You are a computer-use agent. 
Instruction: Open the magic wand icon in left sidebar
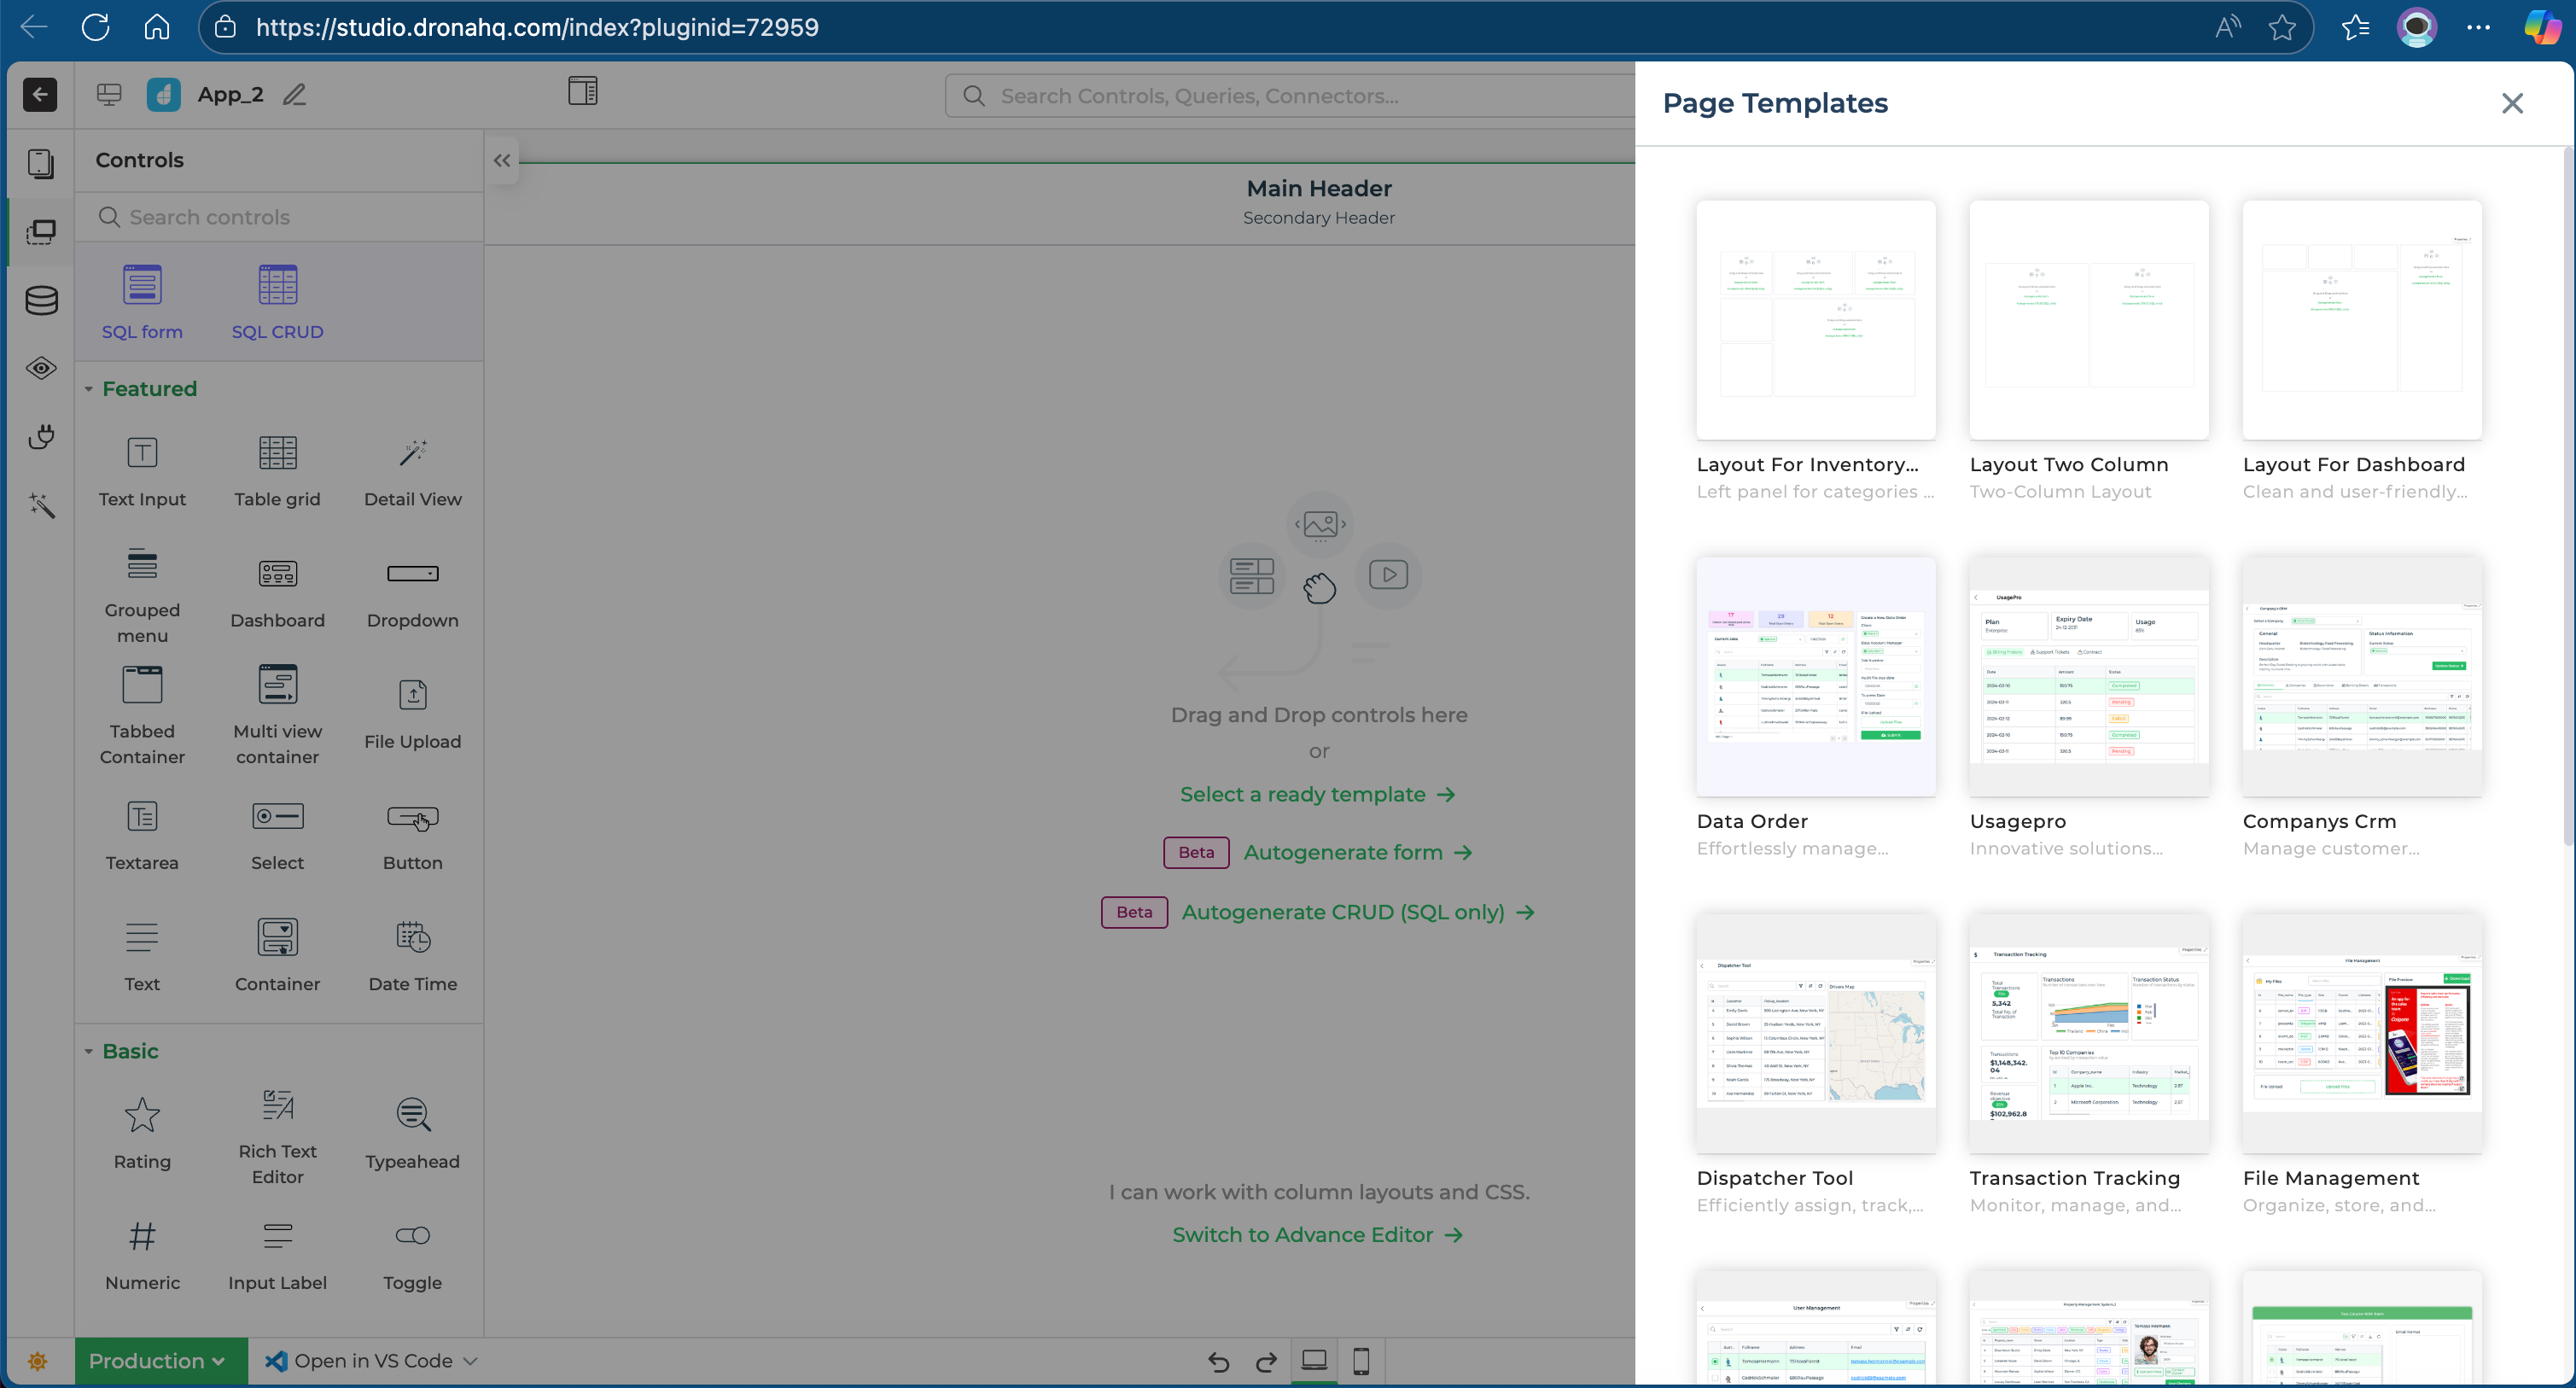point(41,505)
